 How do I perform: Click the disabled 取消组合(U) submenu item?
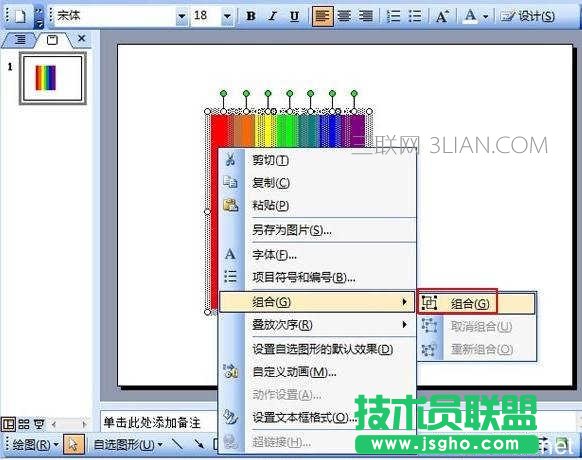(477, 327)
